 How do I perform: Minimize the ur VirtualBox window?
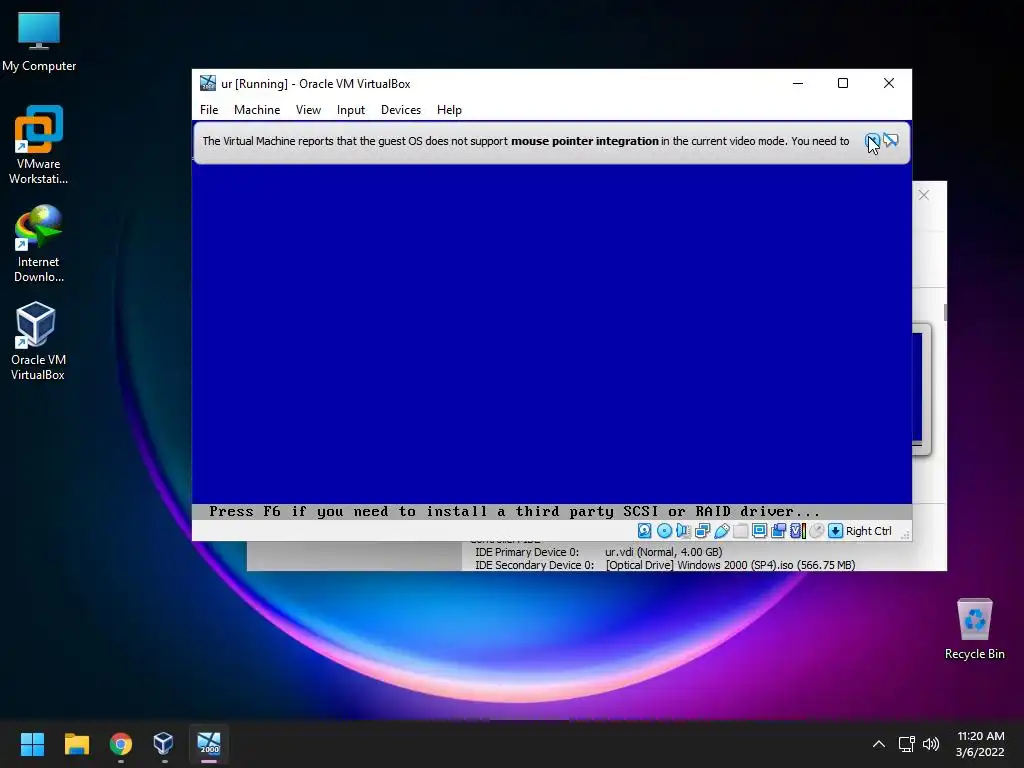[x=798, y=83]
